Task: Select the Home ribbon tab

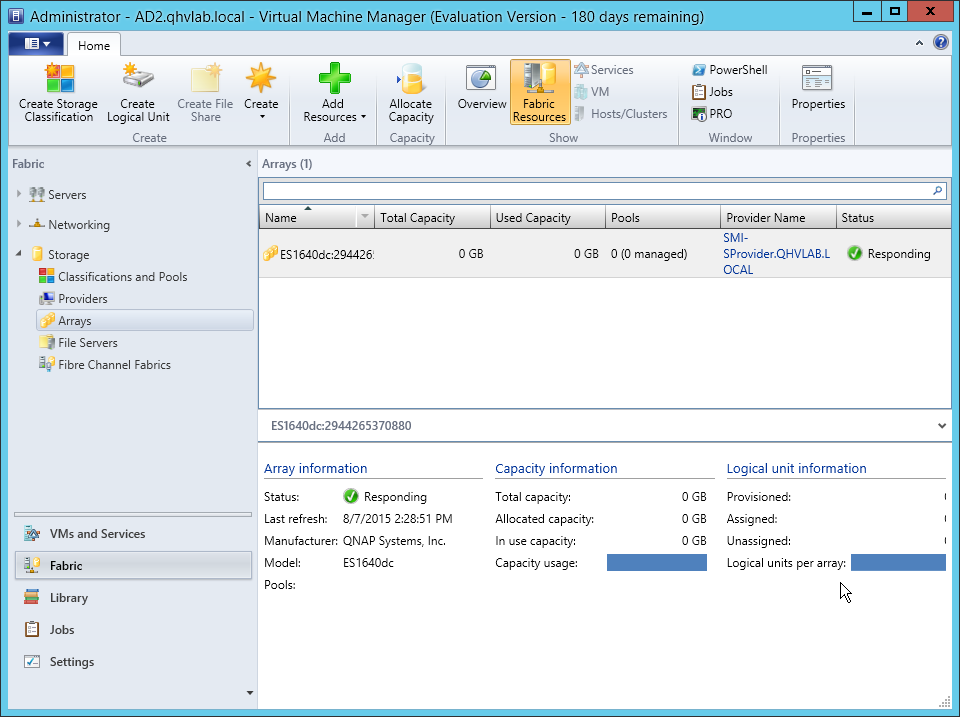Action: click(x=94, y=46)
